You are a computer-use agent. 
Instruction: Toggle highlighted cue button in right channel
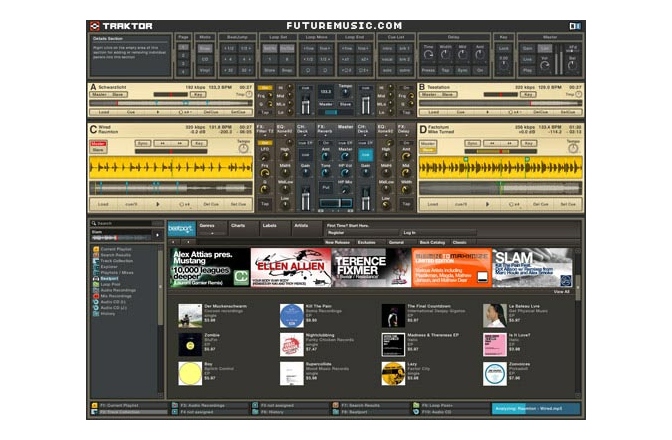click(365, 155)
